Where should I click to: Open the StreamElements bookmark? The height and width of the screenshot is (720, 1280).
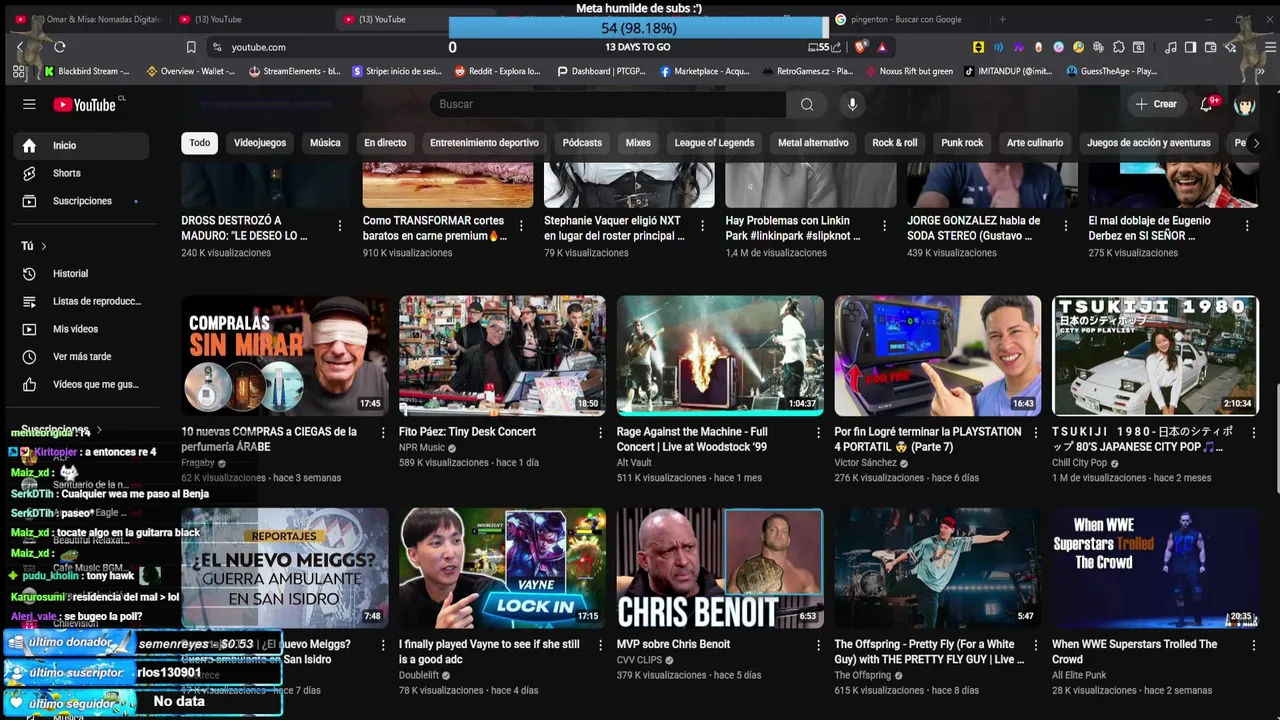point(295,71)
